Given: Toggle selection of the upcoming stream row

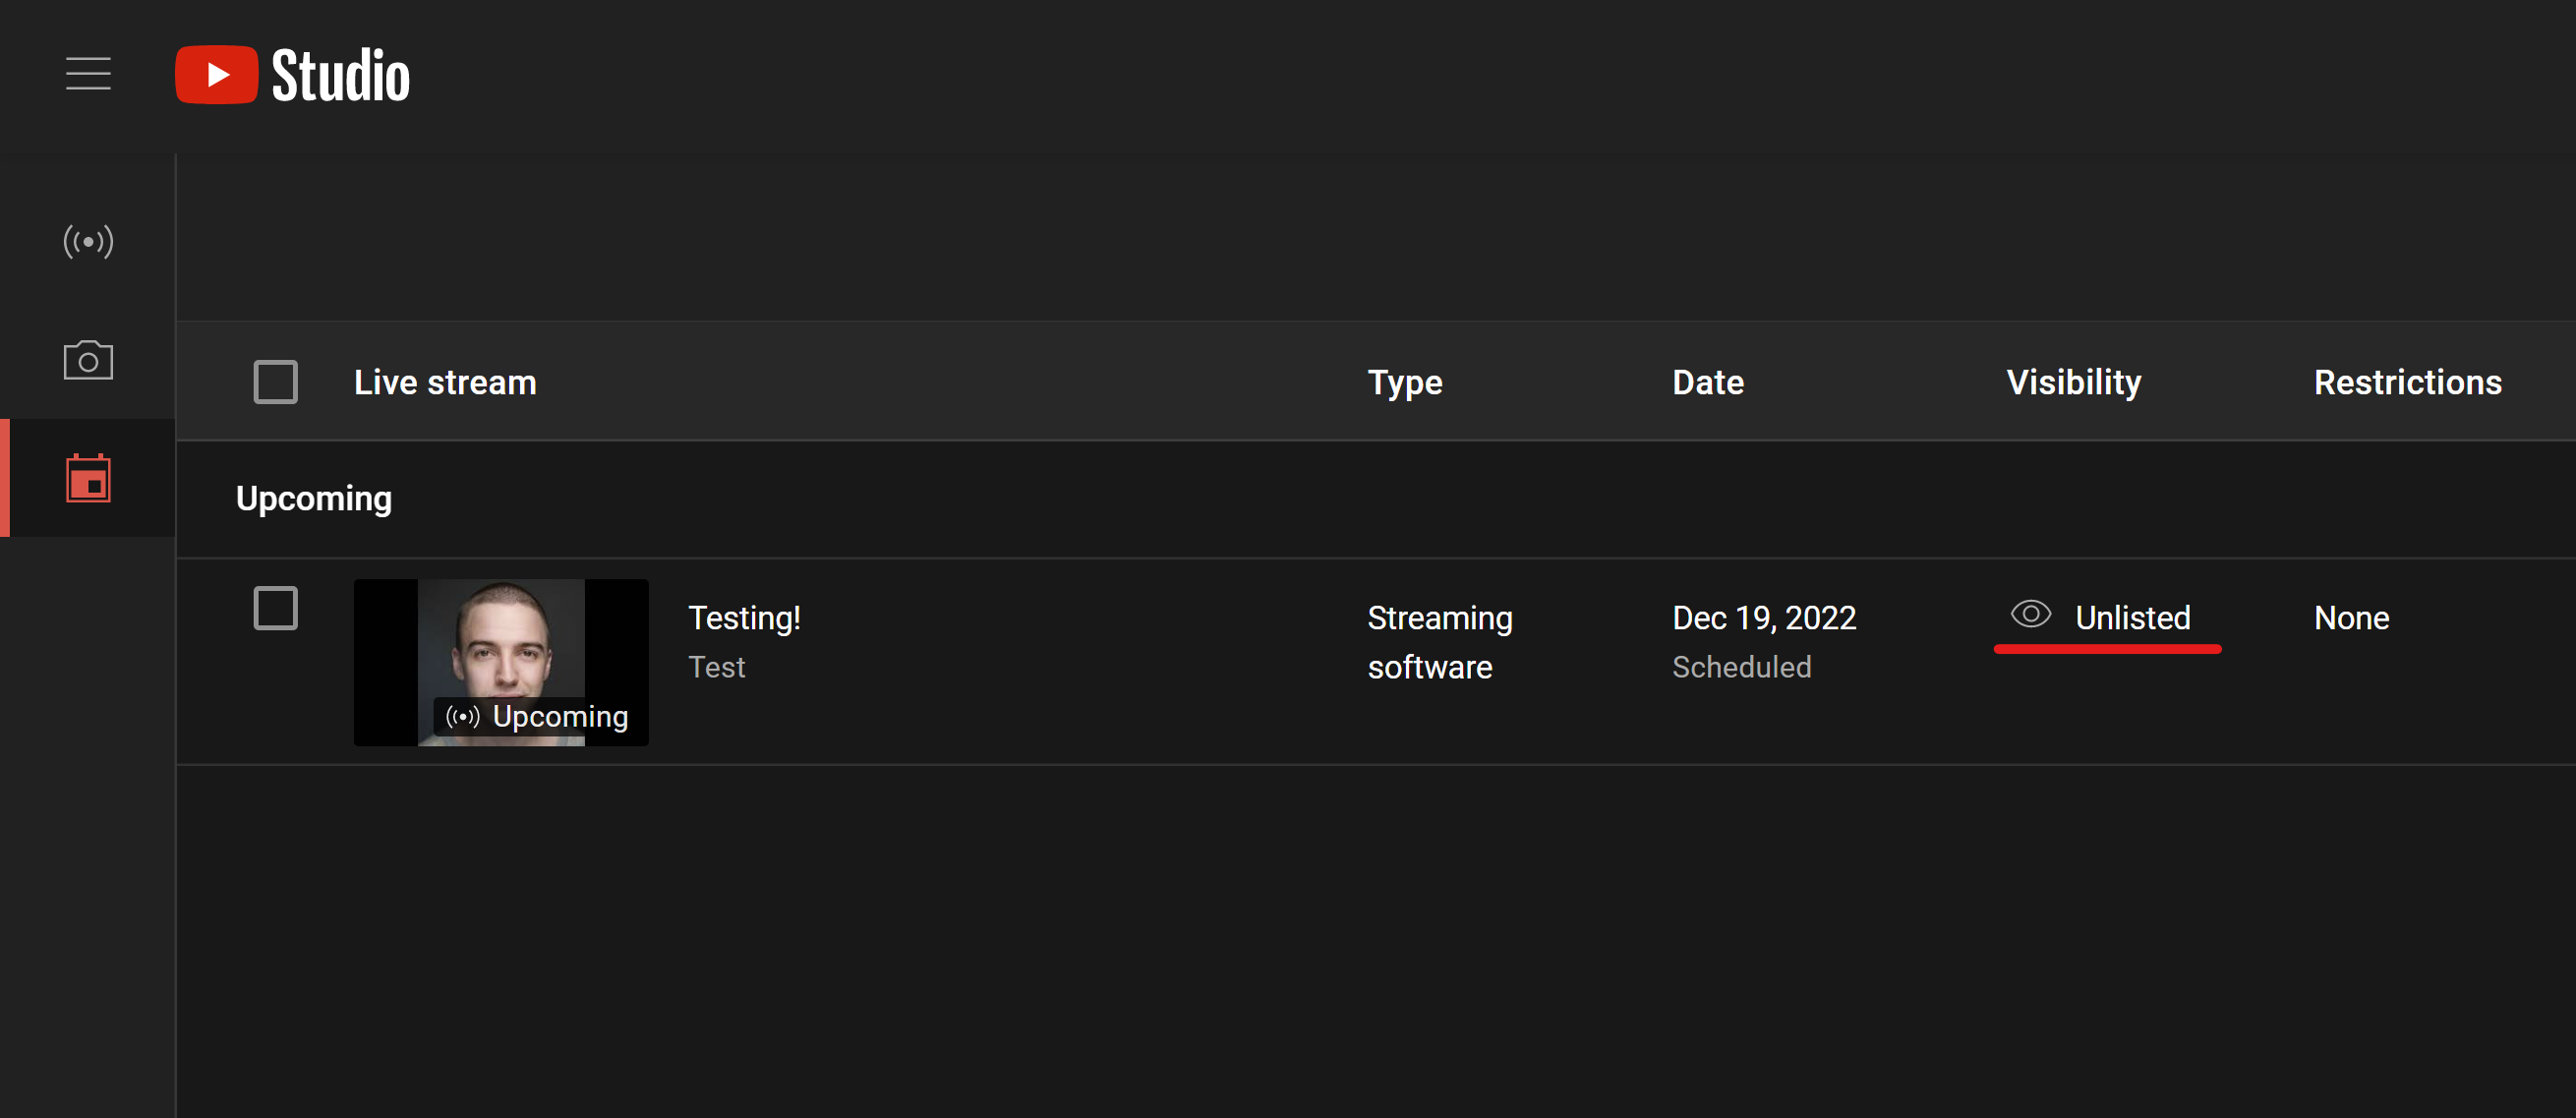Looking at the screenshot, I should [x=275, y=607].
